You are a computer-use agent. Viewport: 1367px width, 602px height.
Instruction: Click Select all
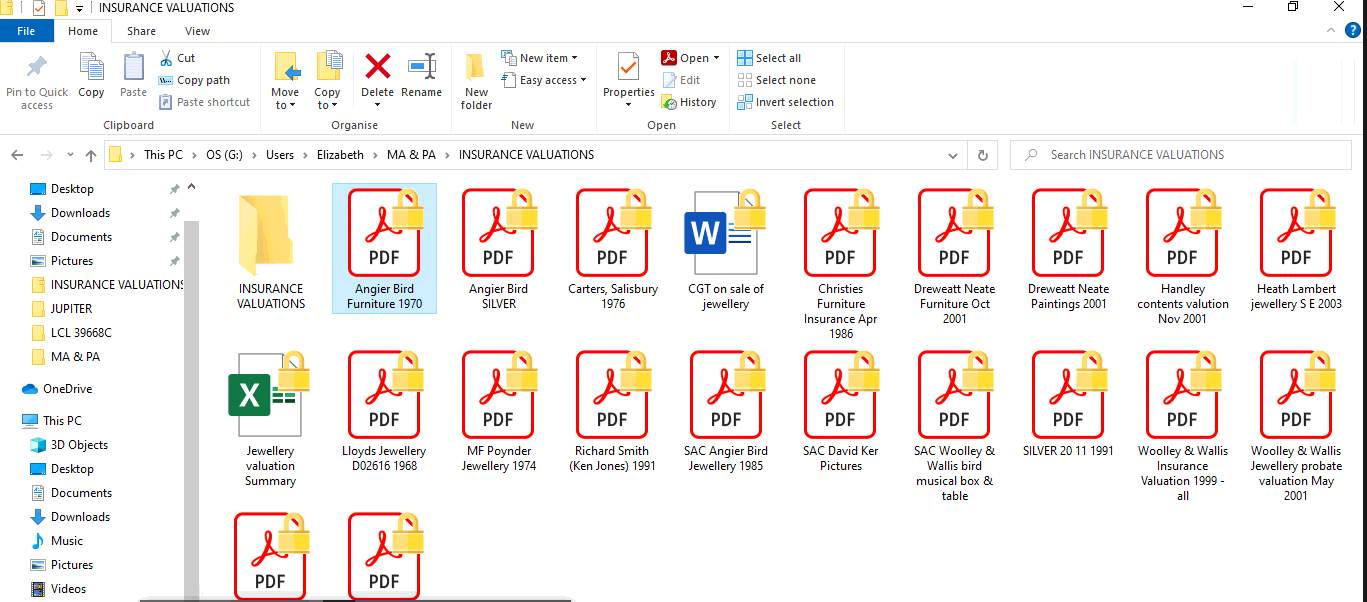[x=769, y=58]
